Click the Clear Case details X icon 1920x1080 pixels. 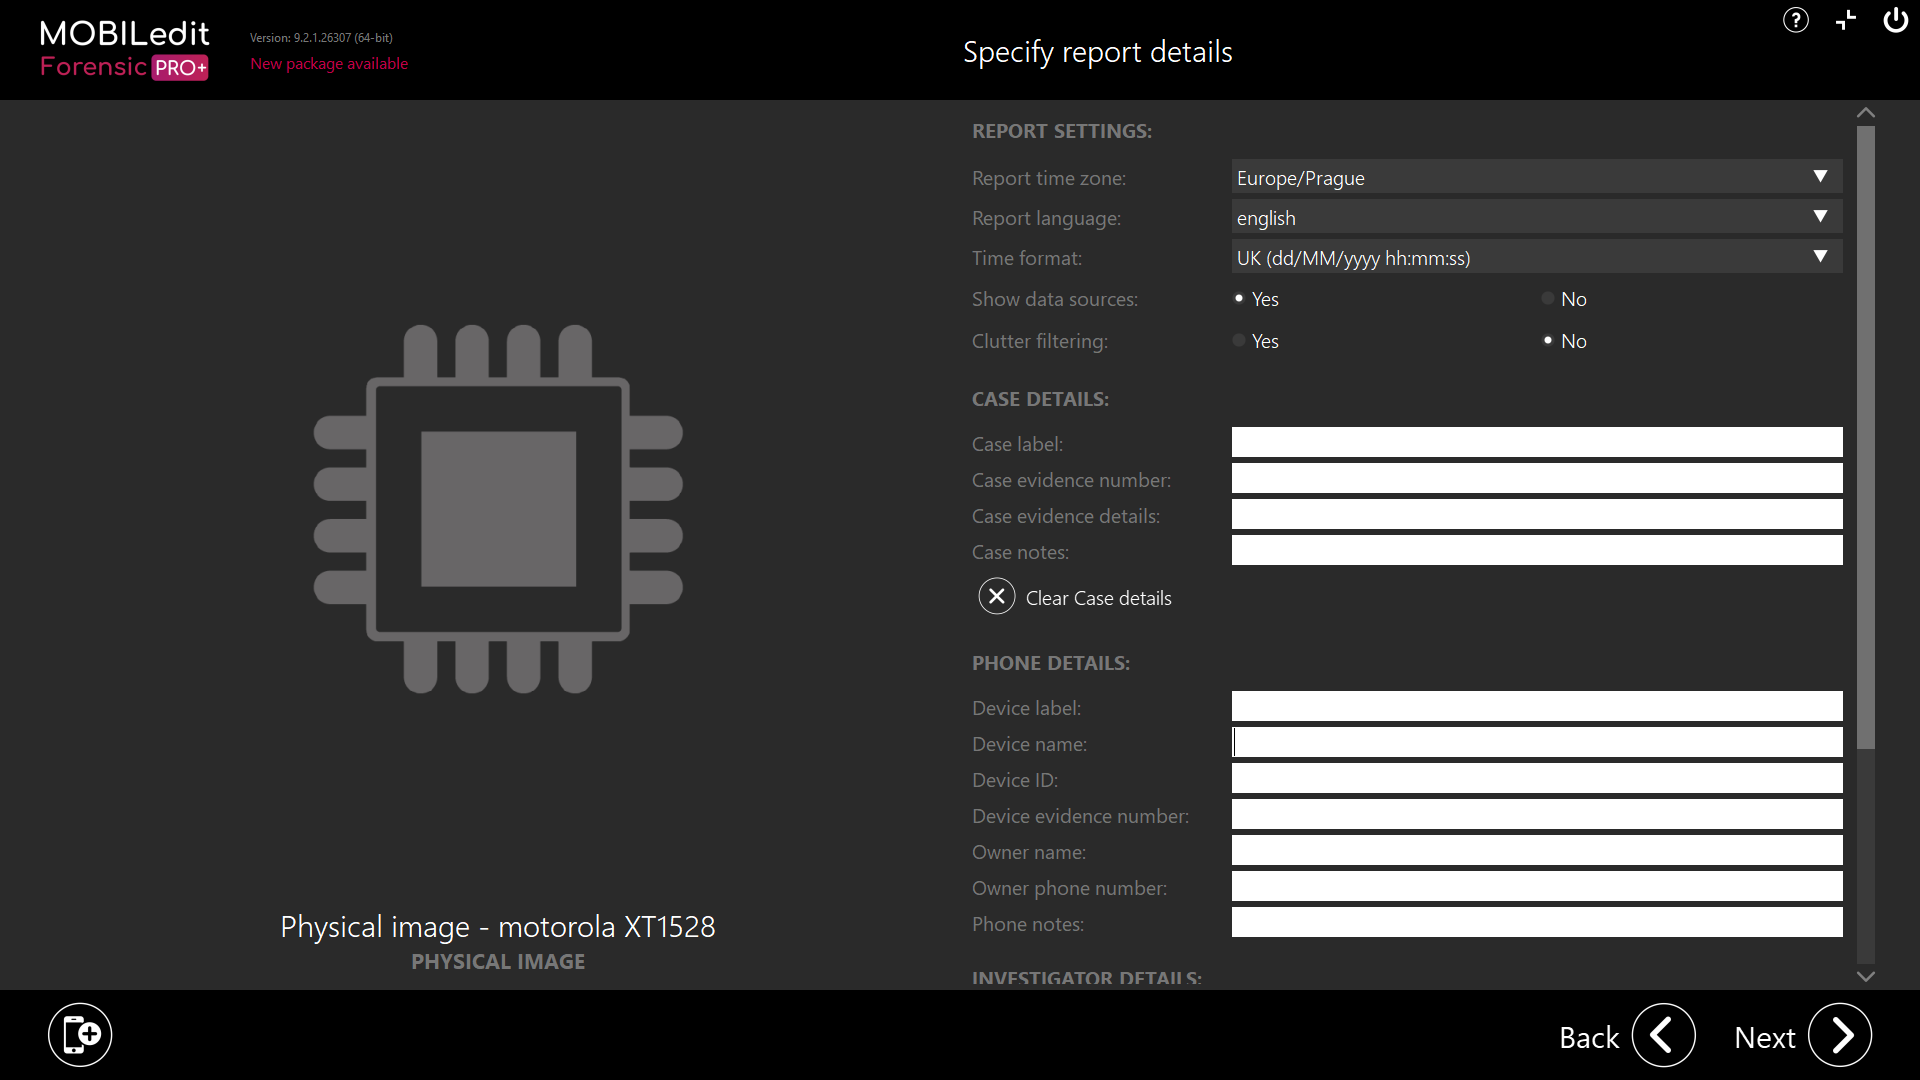point(996,597)
